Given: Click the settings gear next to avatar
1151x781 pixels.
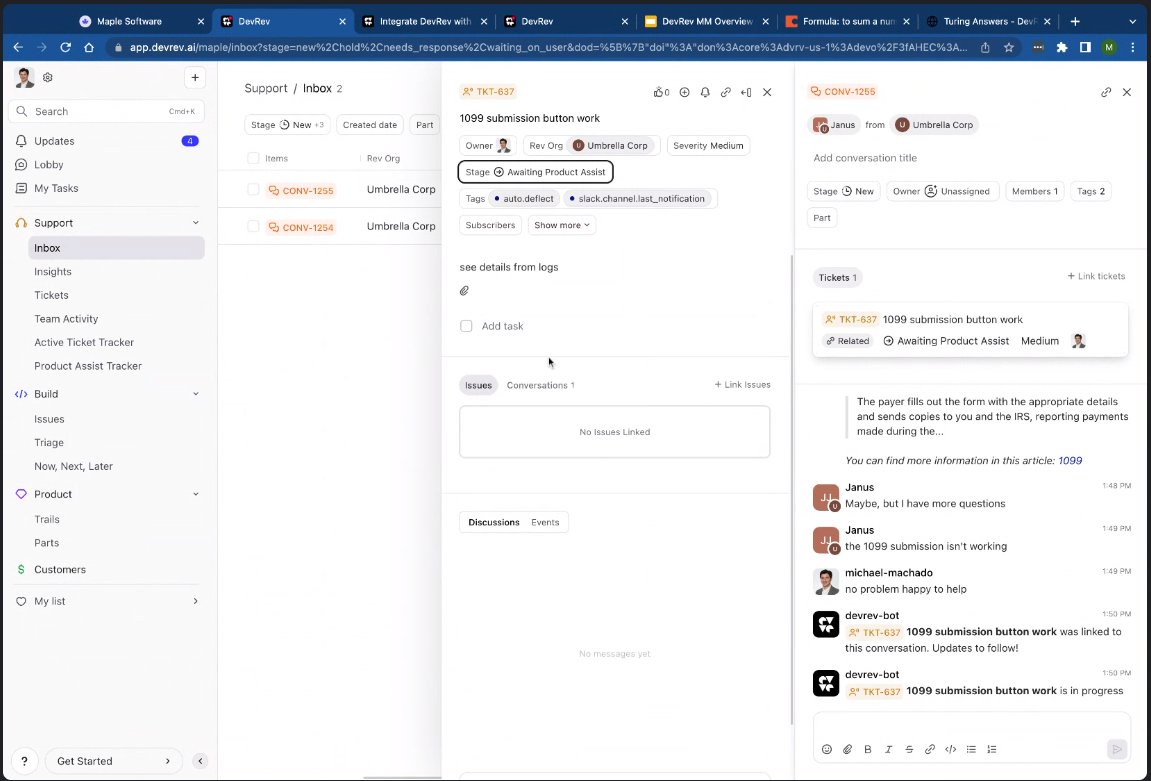Looking at the screenshot, I should (x=48, y=77).
